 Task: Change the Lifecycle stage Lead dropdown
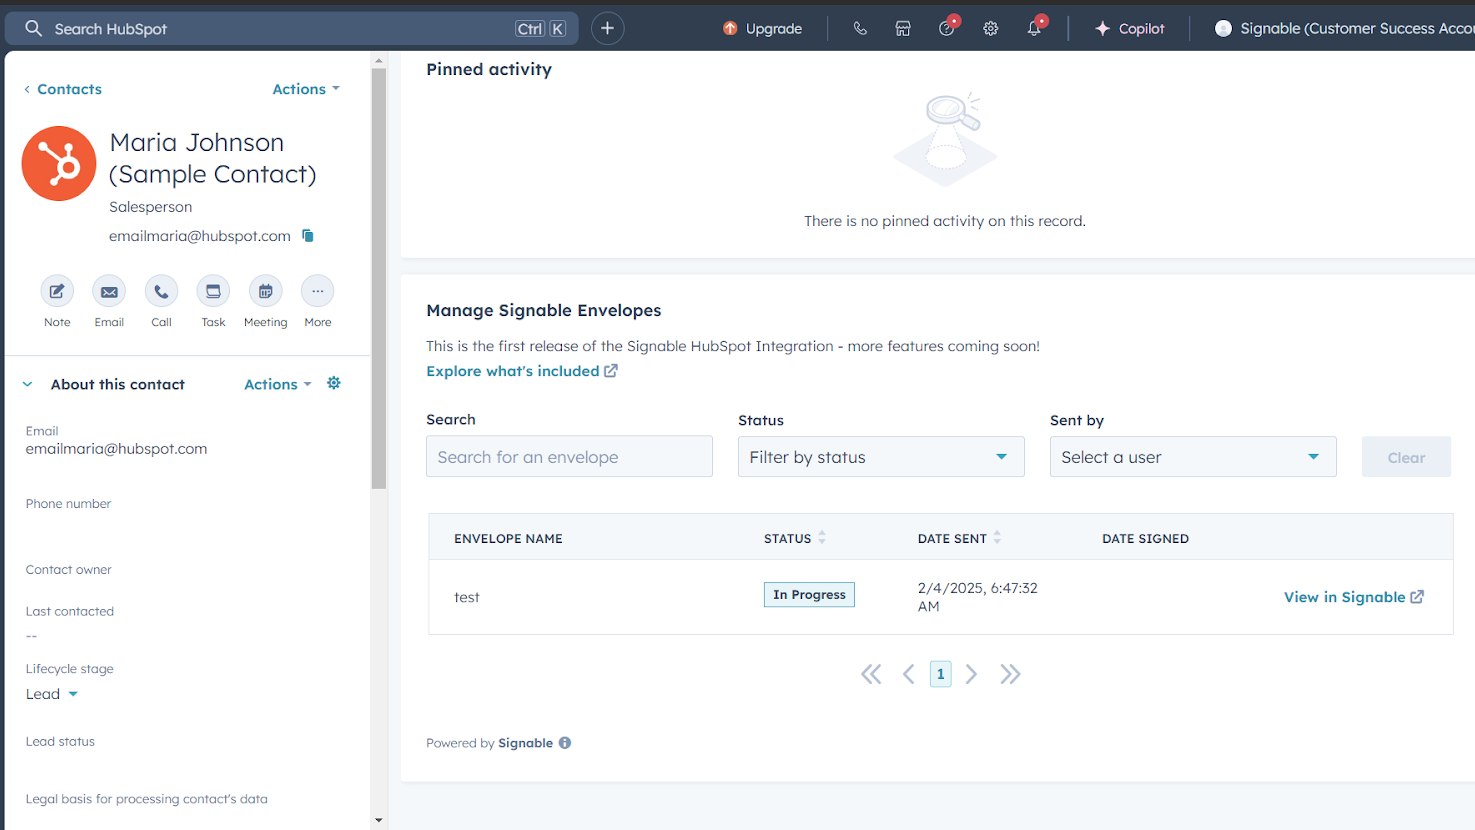click(x=52, y=694)
